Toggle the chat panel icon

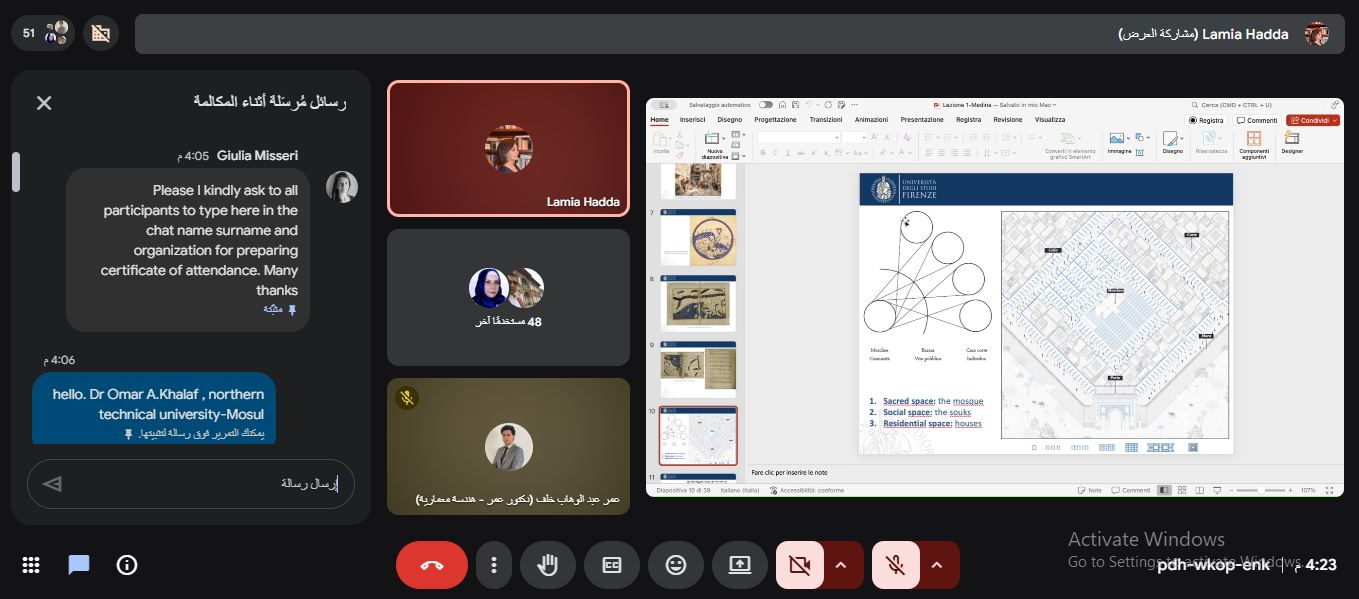click(79, 565)
